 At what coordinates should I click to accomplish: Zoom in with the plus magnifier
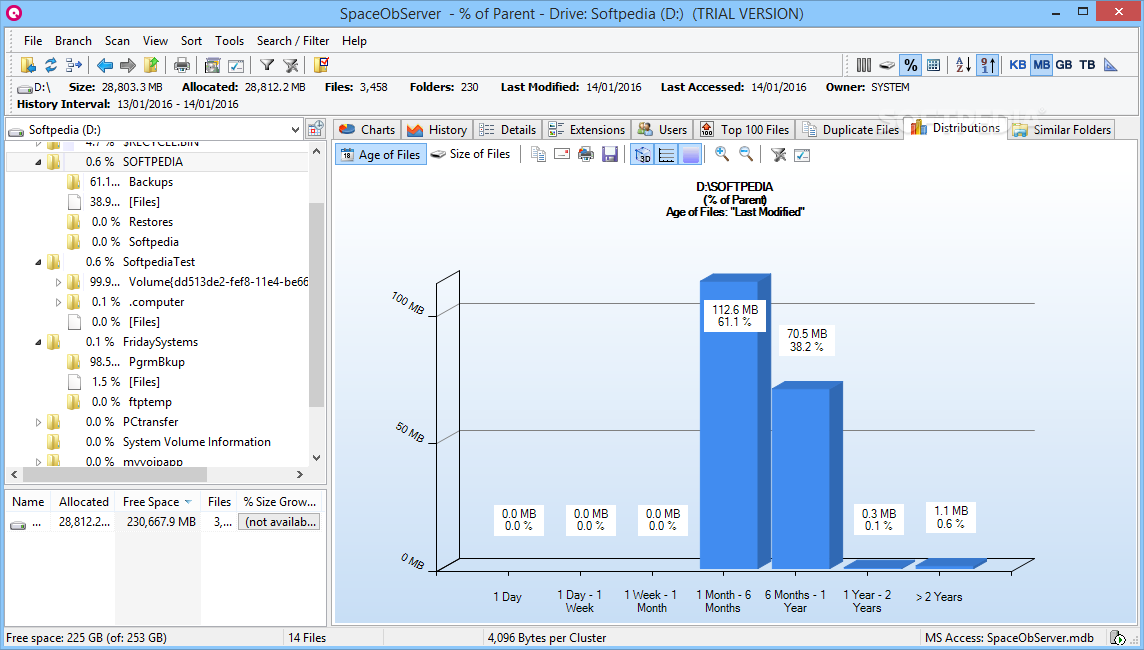coord(722,154)
